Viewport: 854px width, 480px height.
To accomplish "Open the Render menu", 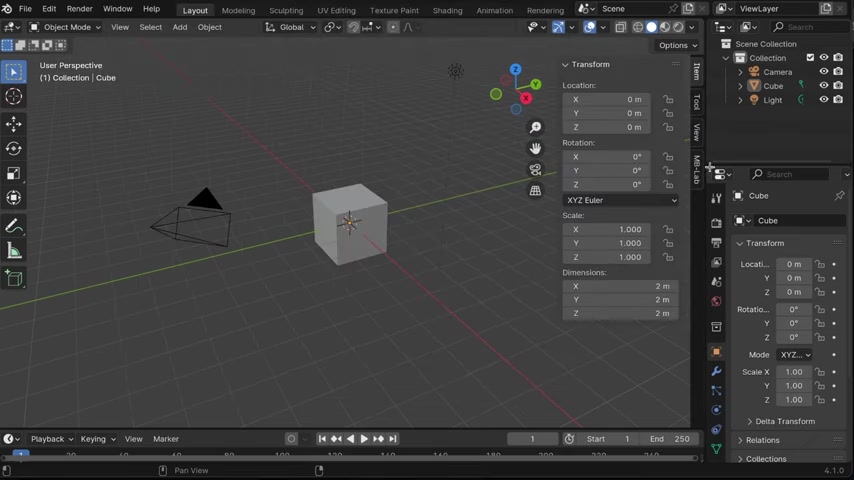I will pos(79,9).
